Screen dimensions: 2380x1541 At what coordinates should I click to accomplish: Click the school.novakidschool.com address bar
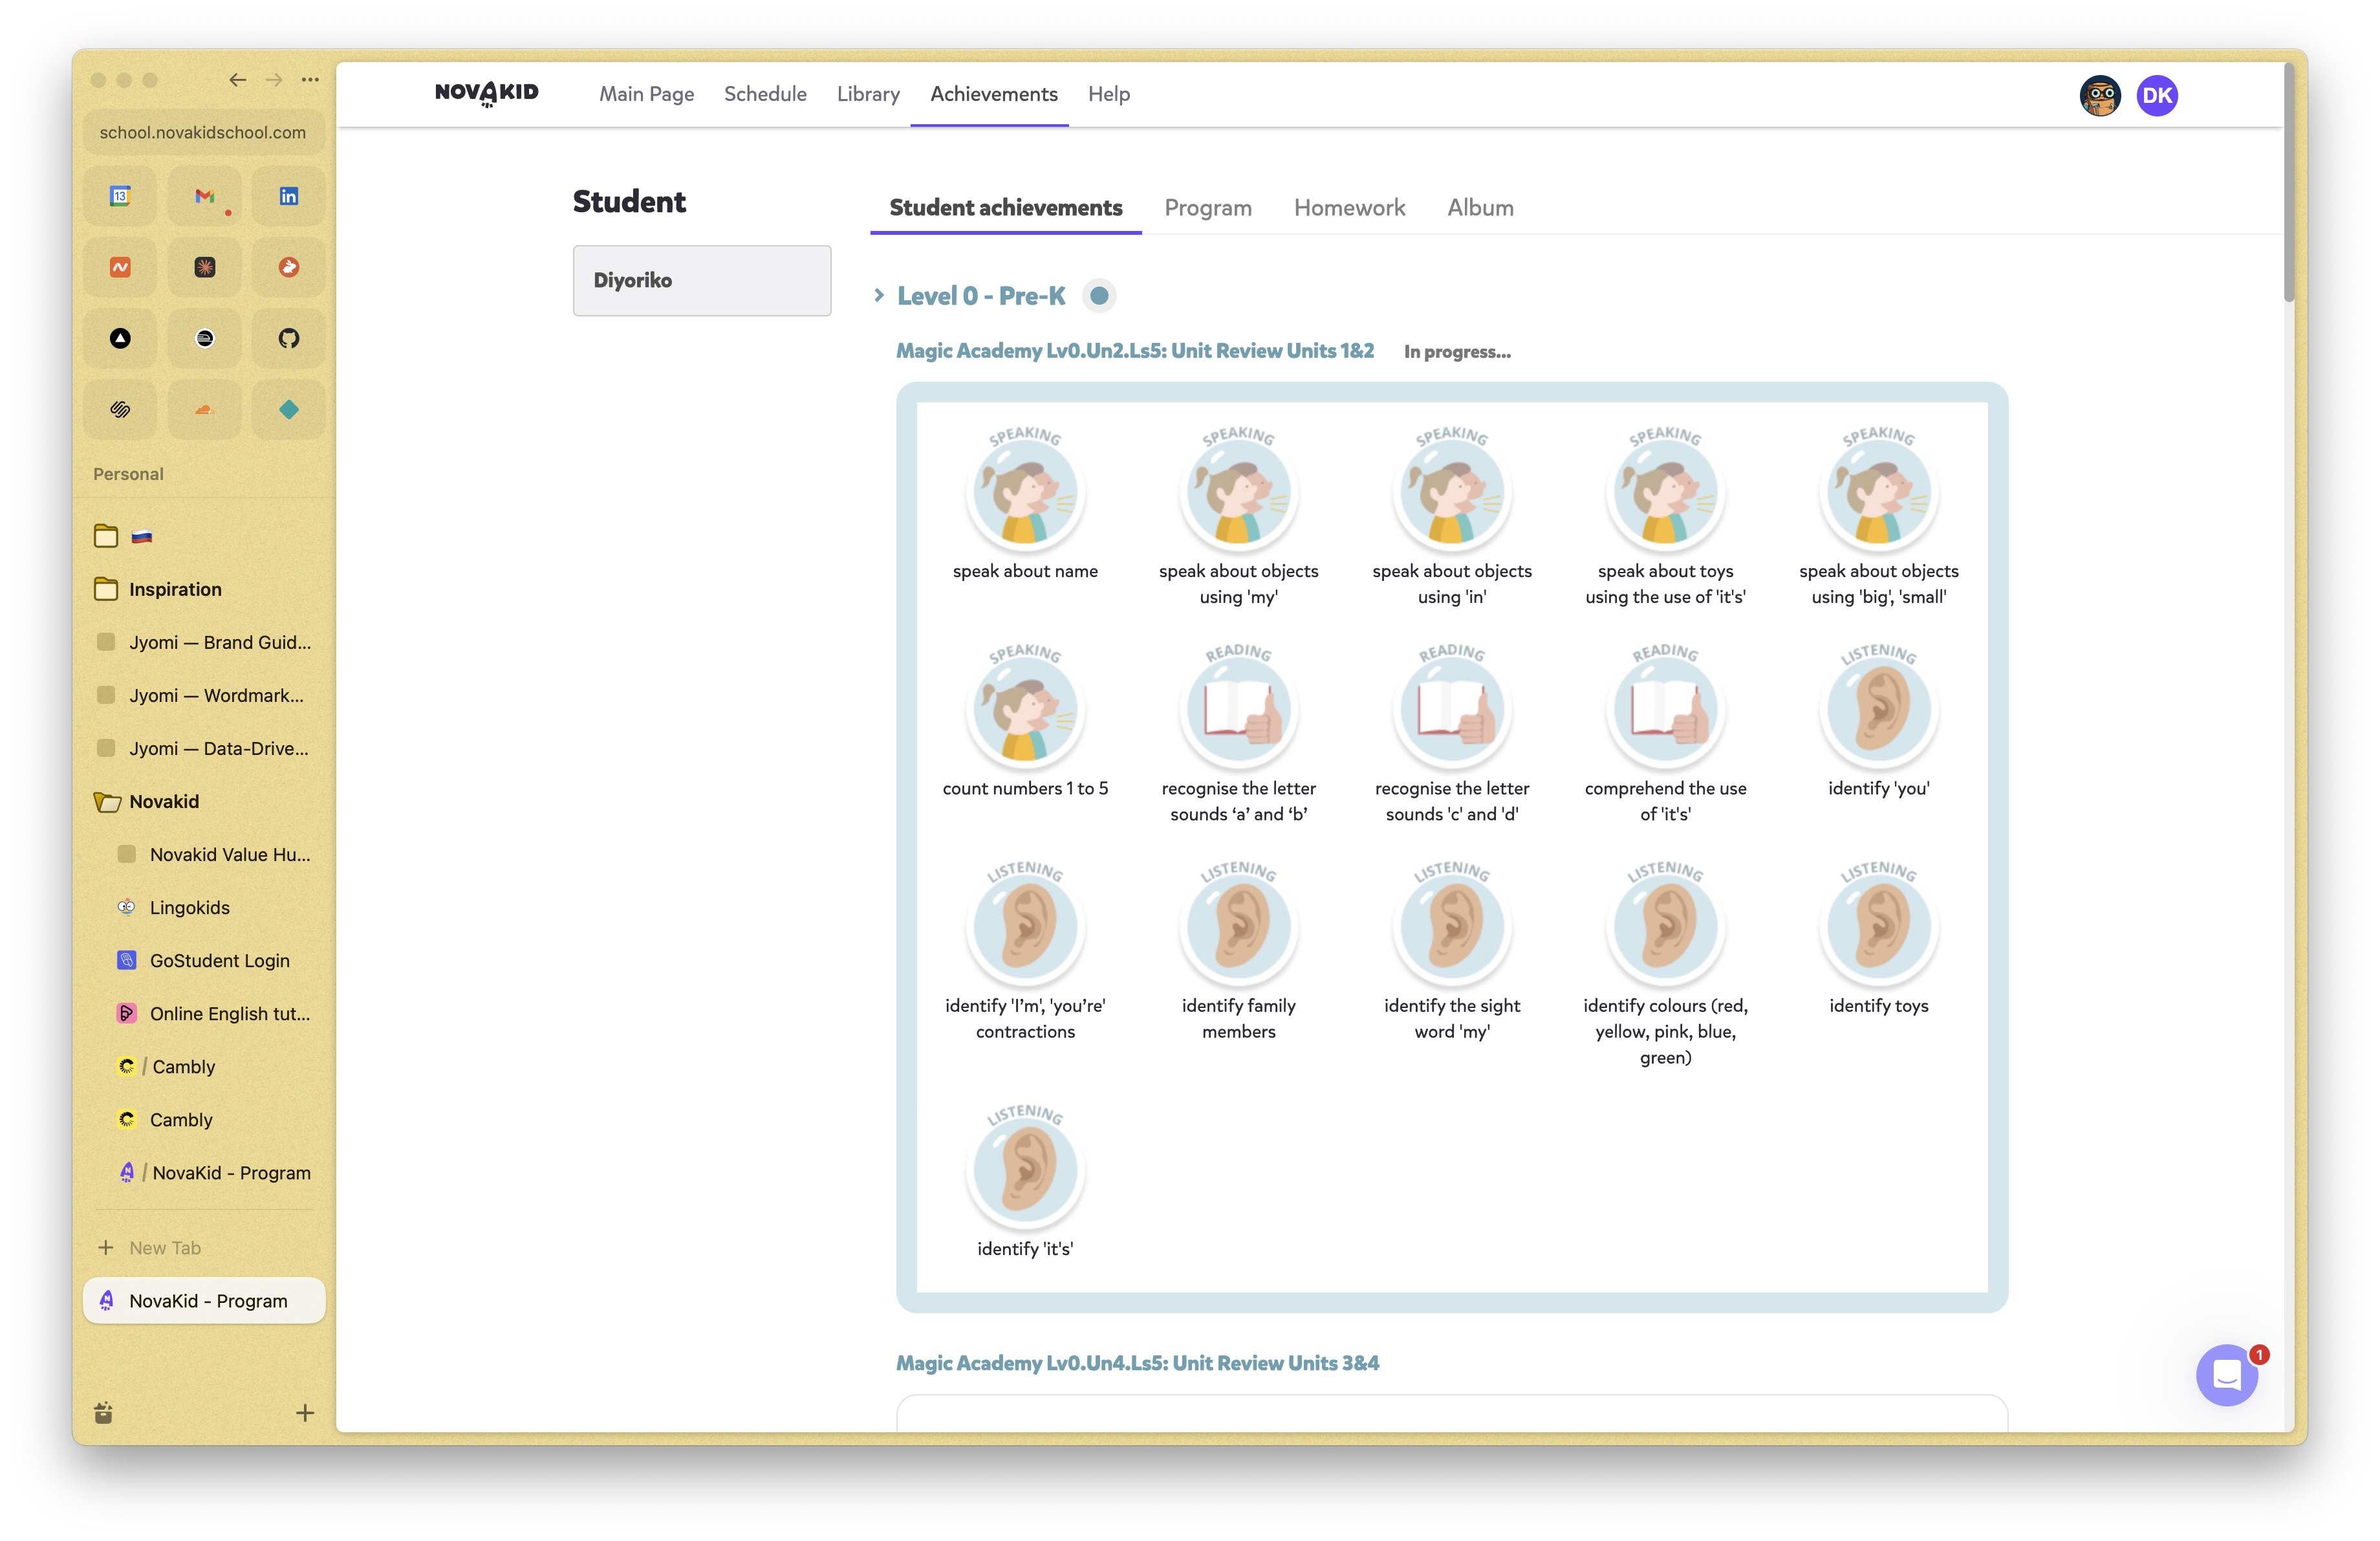203,132
